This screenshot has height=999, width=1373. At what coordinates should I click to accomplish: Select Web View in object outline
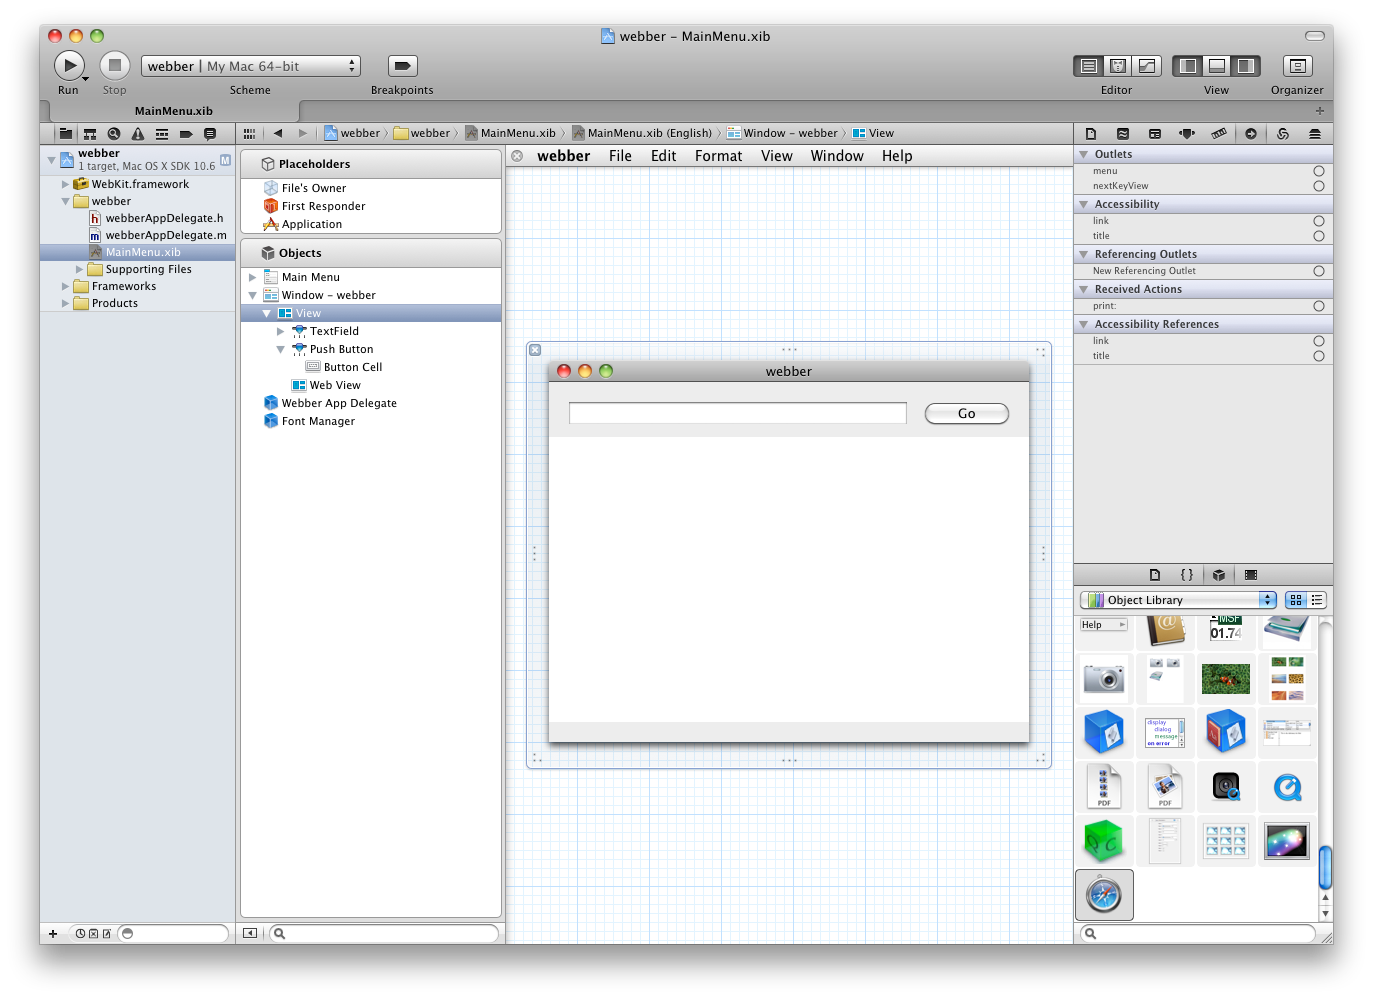335,385
